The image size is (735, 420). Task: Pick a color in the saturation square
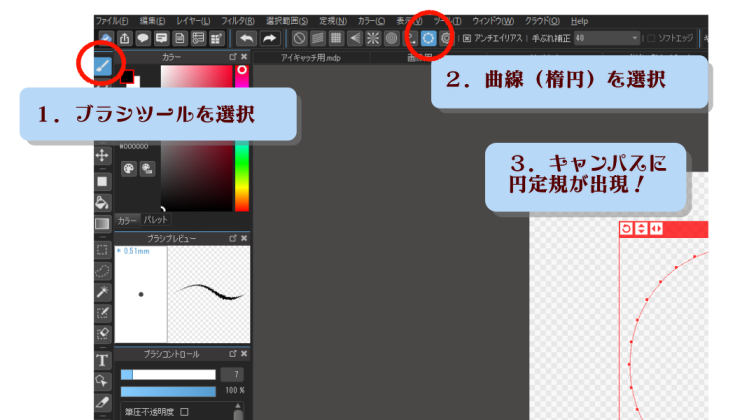pos(197,138)
